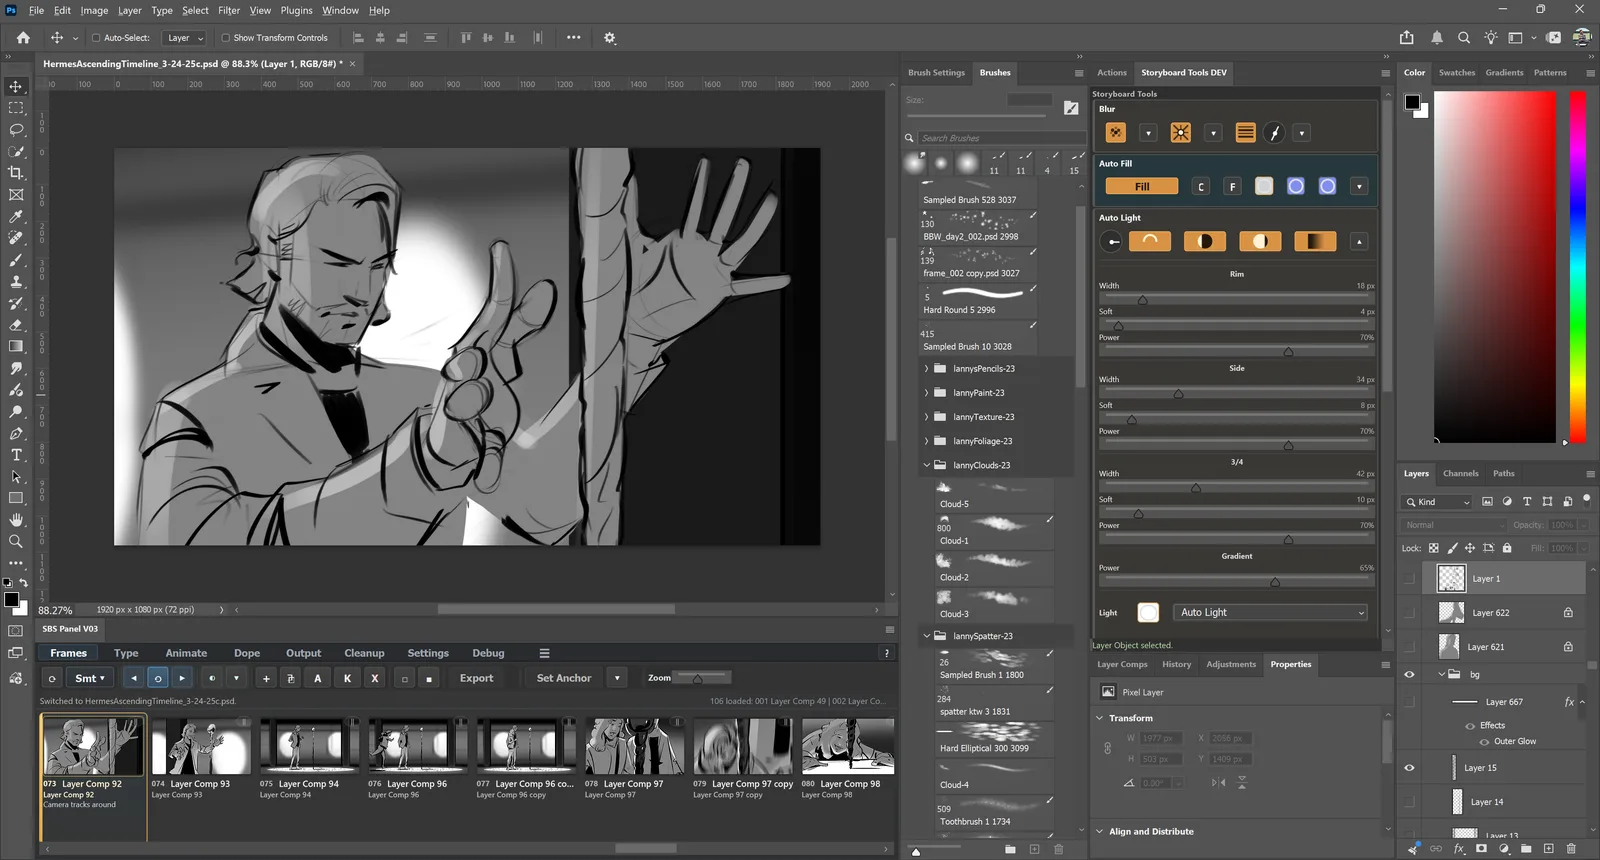Hide the bg group

click(1410, 675)
